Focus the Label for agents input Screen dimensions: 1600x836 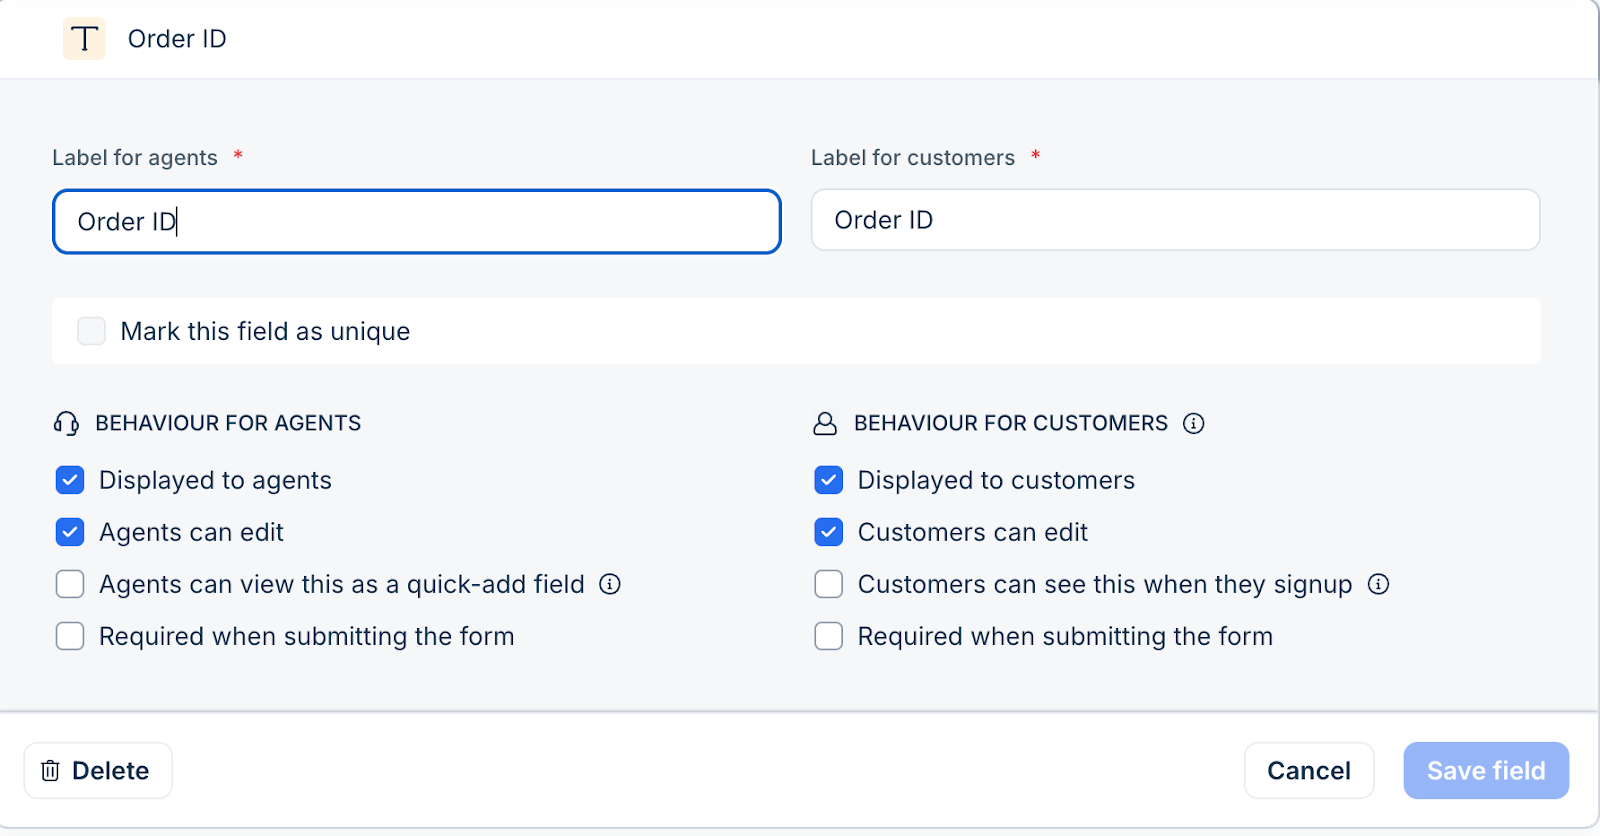pyautogui.click(x=416, y=222)
